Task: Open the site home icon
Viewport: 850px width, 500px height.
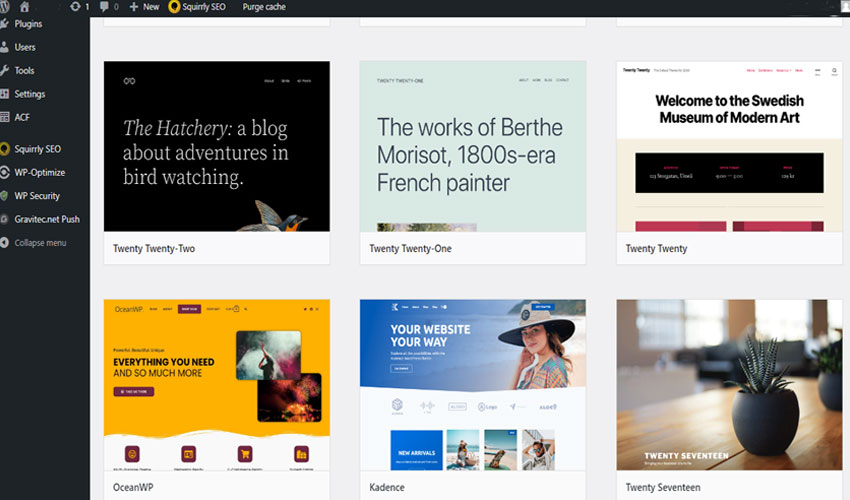Action: click(x=24, y=7)
